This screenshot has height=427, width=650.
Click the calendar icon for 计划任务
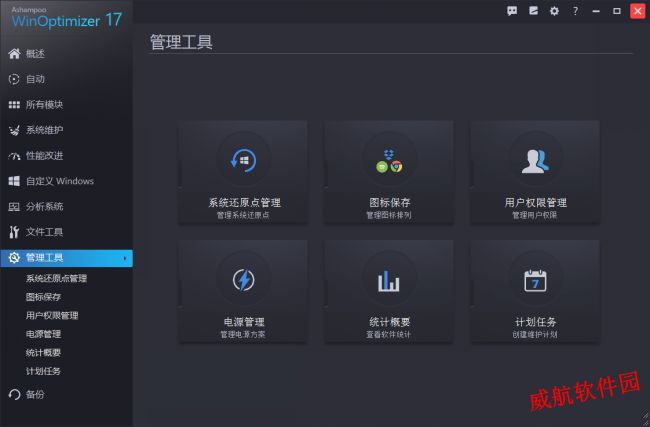click(535, 281)
